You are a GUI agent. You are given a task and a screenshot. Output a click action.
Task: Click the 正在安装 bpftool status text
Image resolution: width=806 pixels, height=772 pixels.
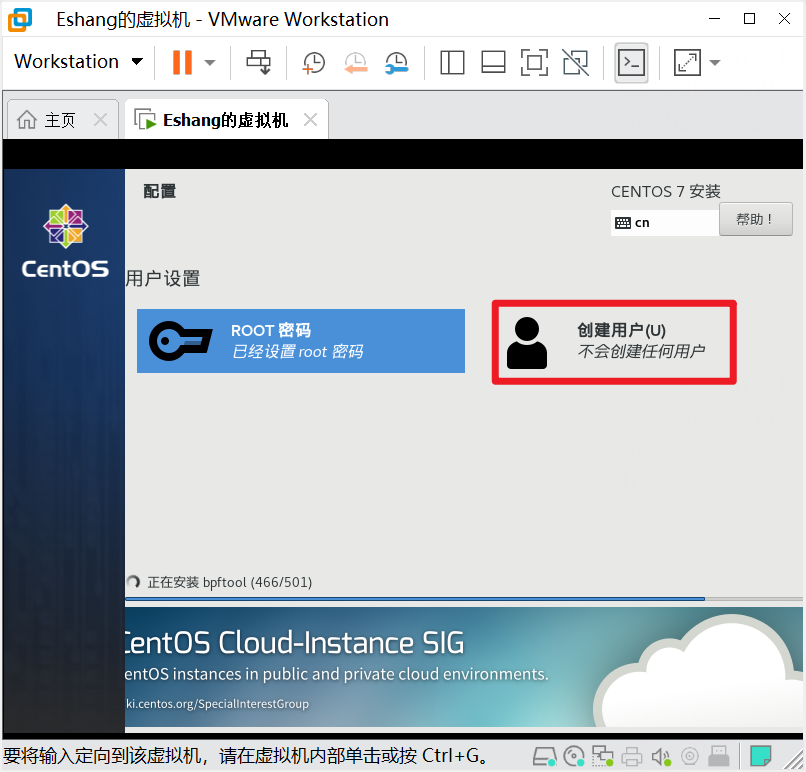coord(230,582)
